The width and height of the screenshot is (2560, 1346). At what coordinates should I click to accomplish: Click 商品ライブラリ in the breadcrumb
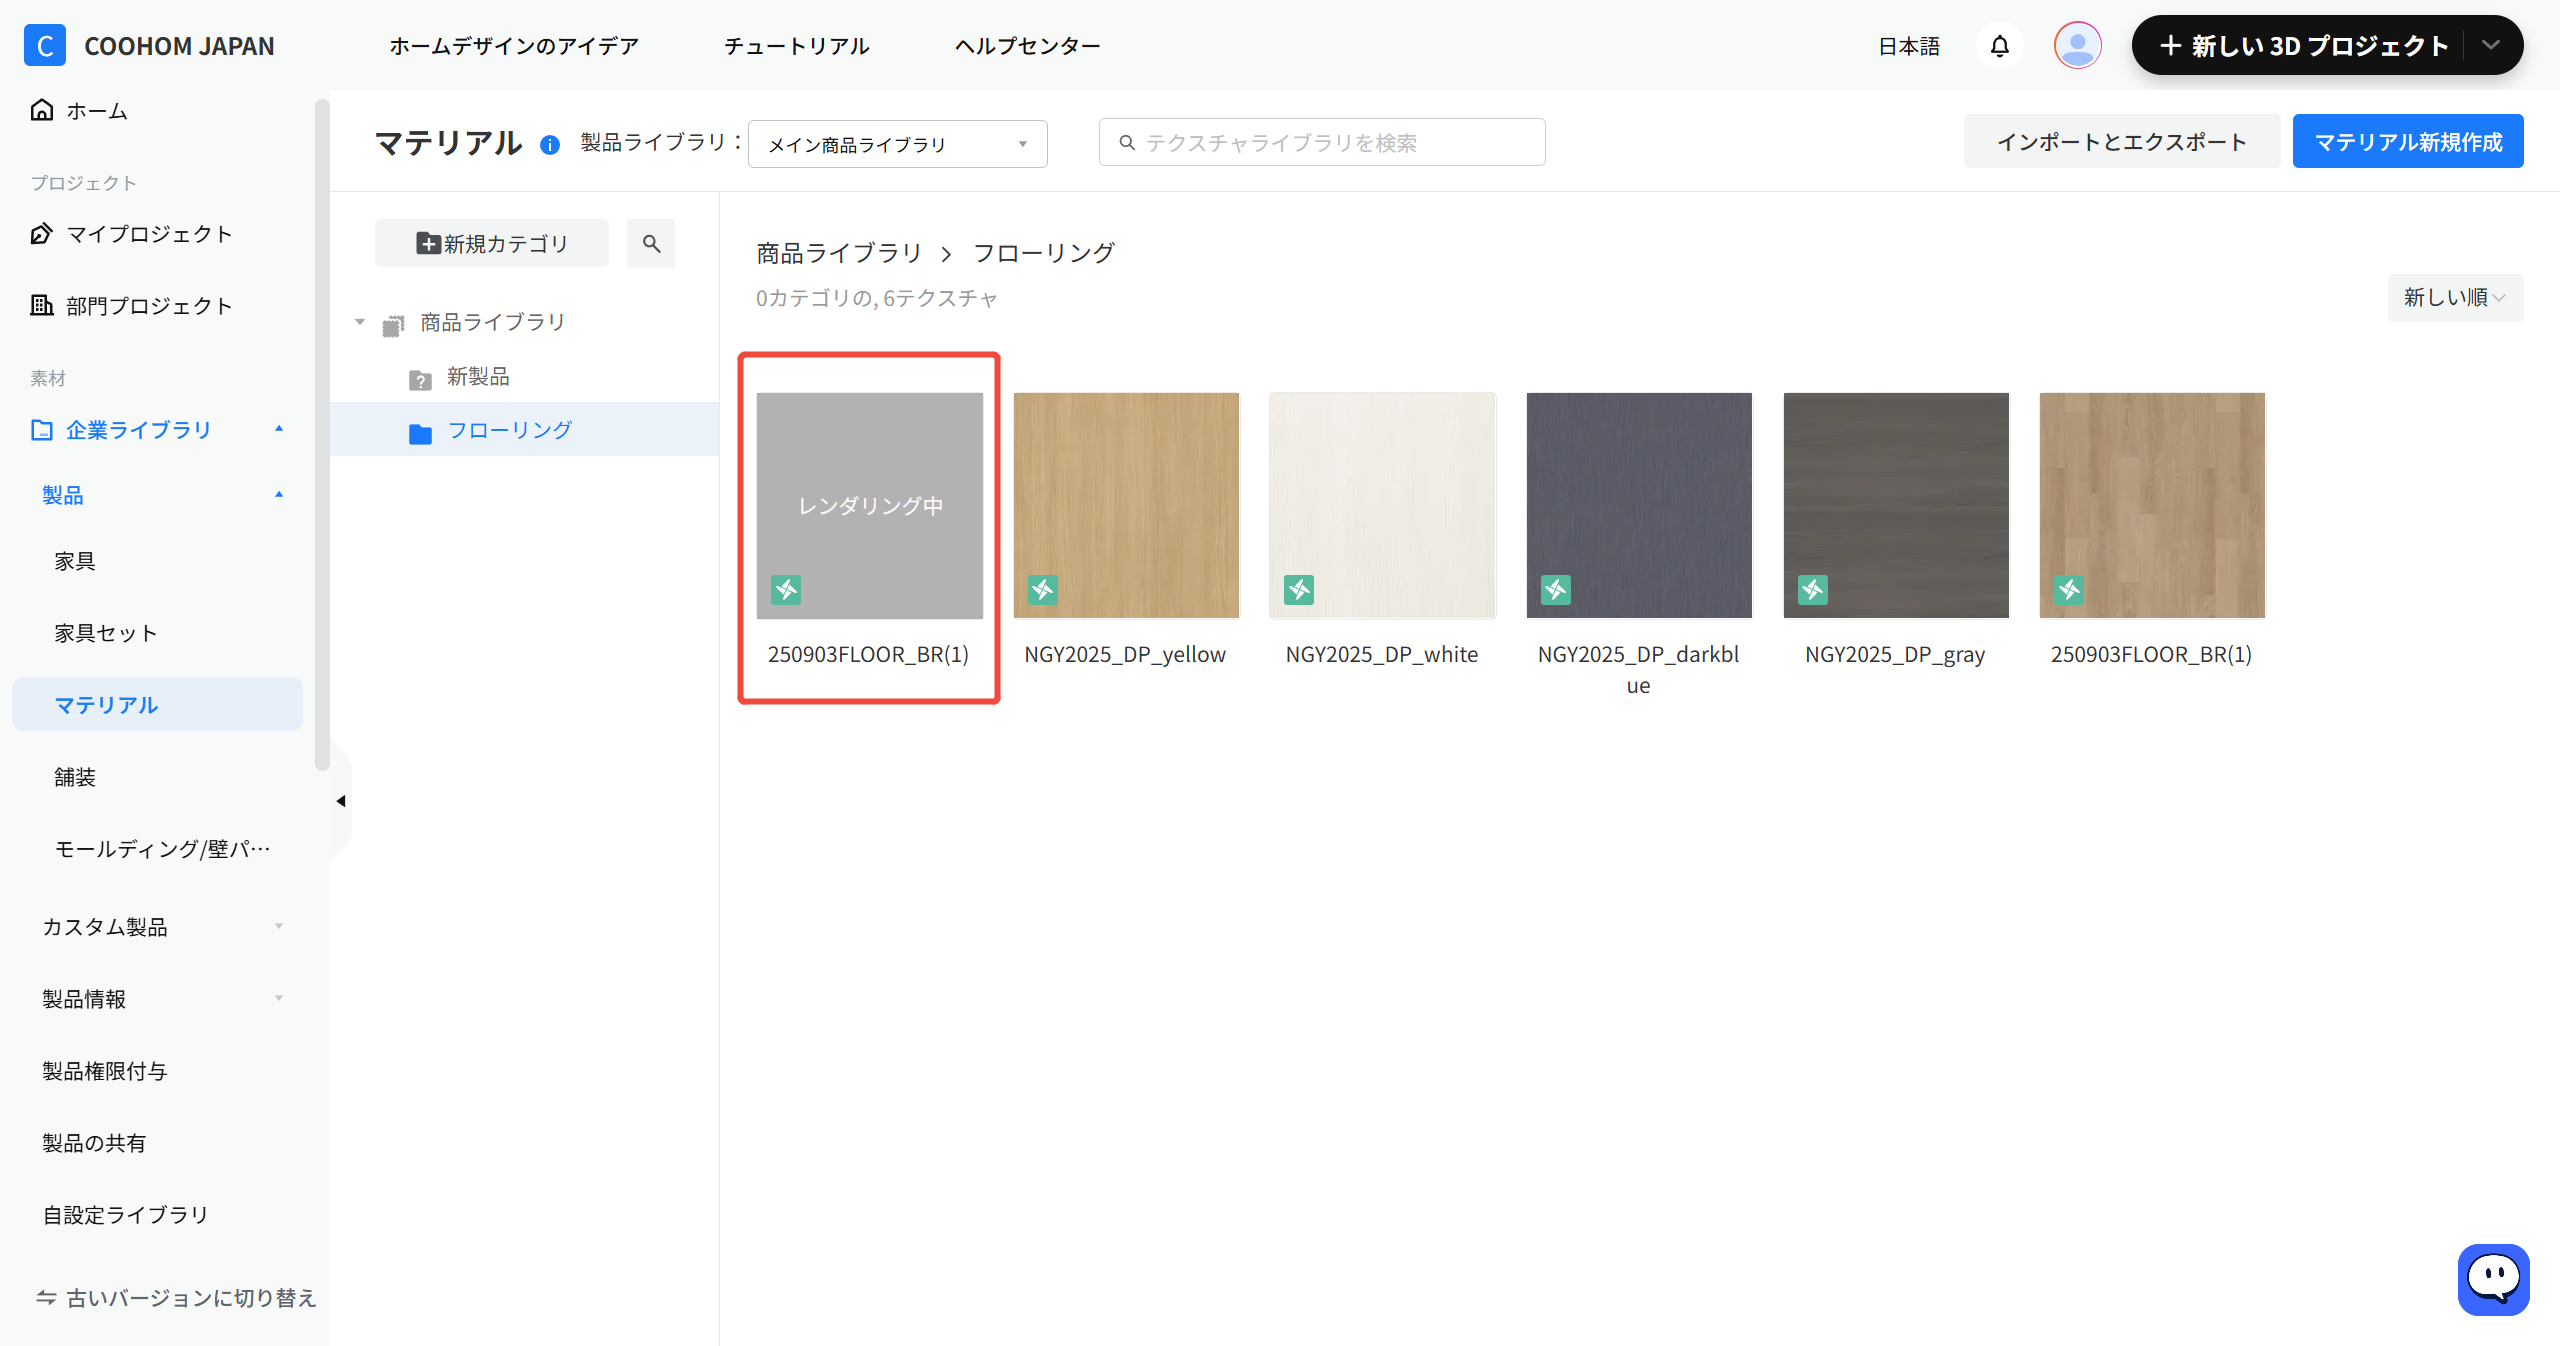point(839,253)
